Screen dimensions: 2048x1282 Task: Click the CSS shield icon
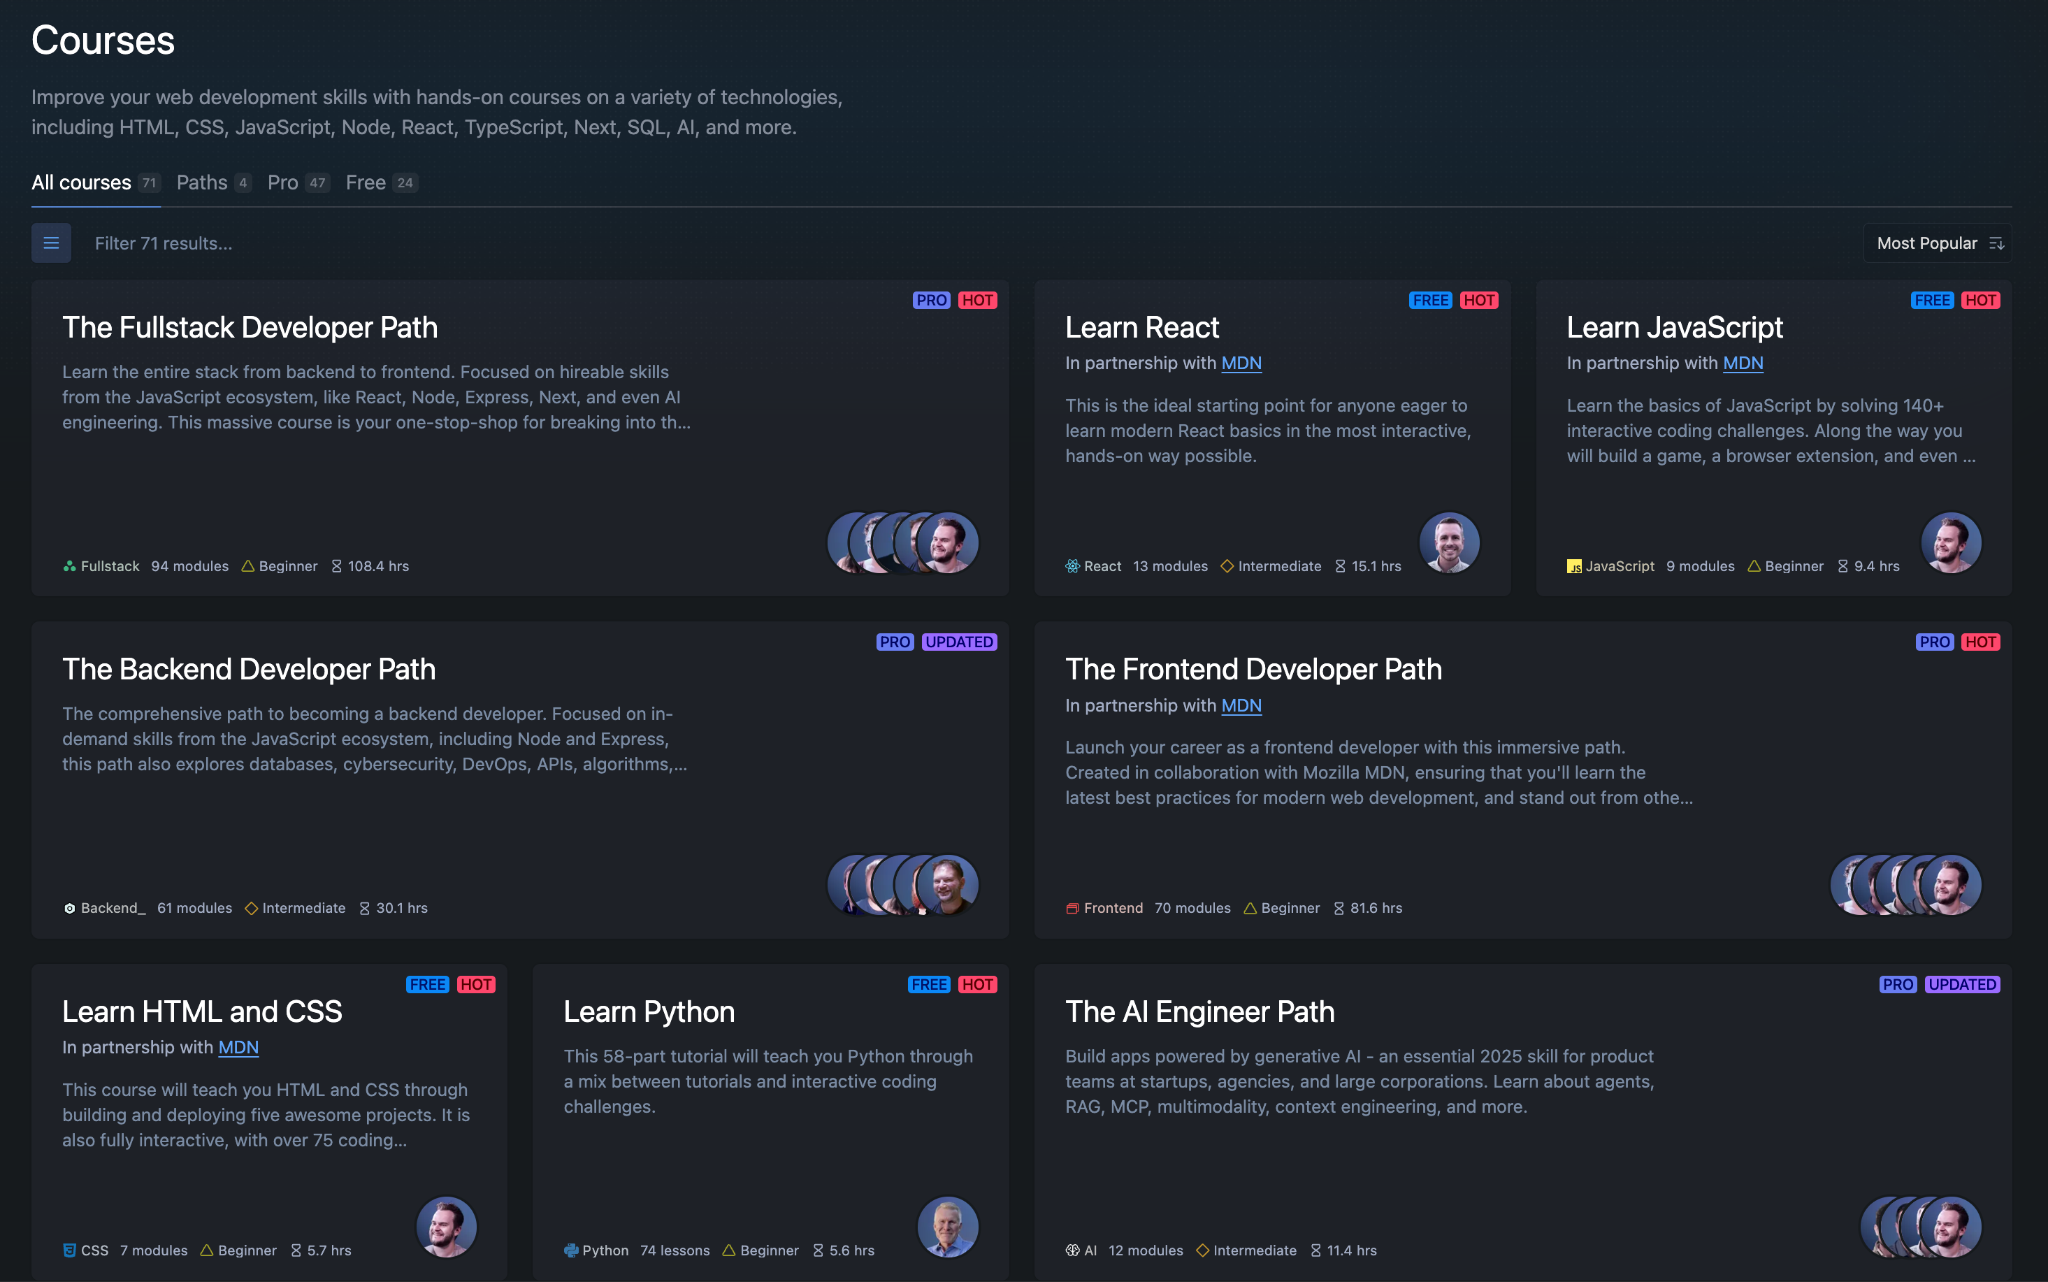click(x=69, y=1250)
